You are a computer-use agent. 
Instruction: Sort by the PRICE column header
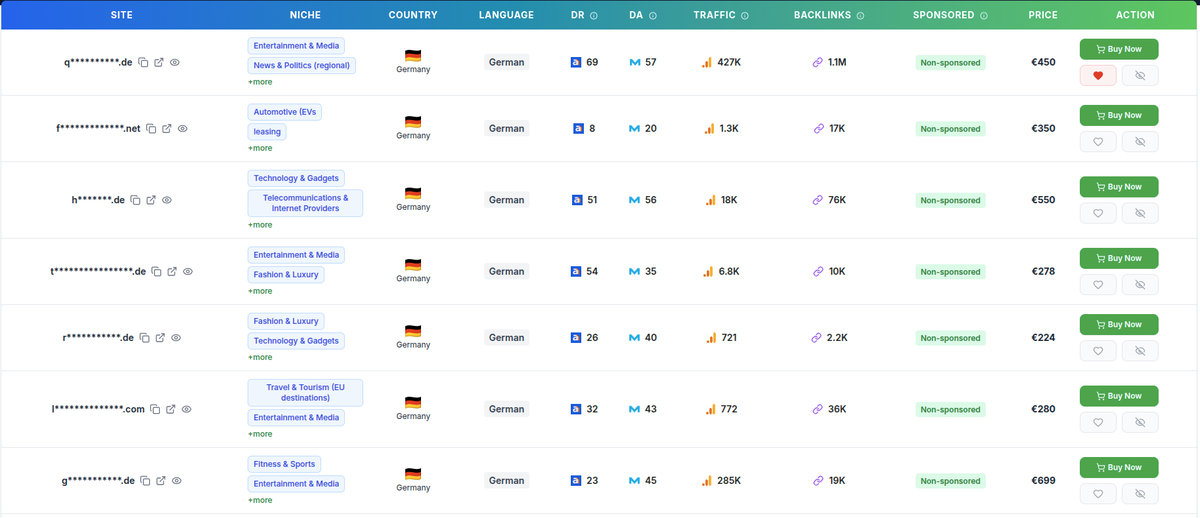click(1043, 16)
